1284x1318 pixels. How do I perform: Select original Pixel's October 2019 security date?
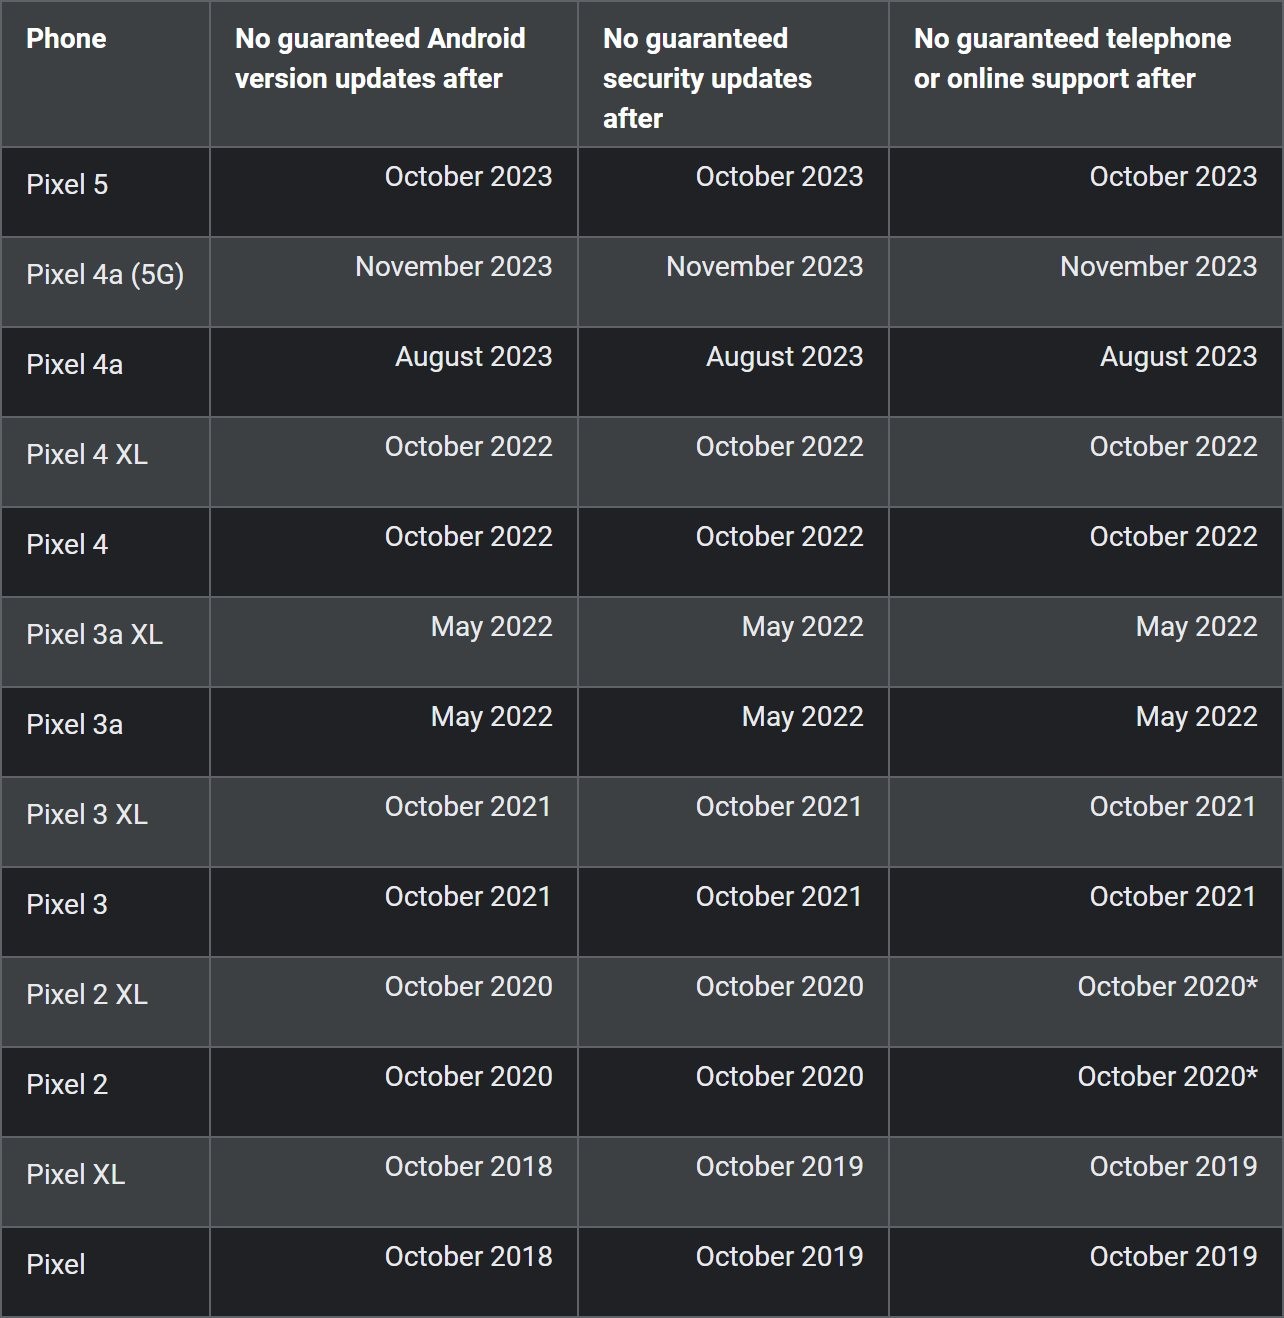(x=779, y=1257)
